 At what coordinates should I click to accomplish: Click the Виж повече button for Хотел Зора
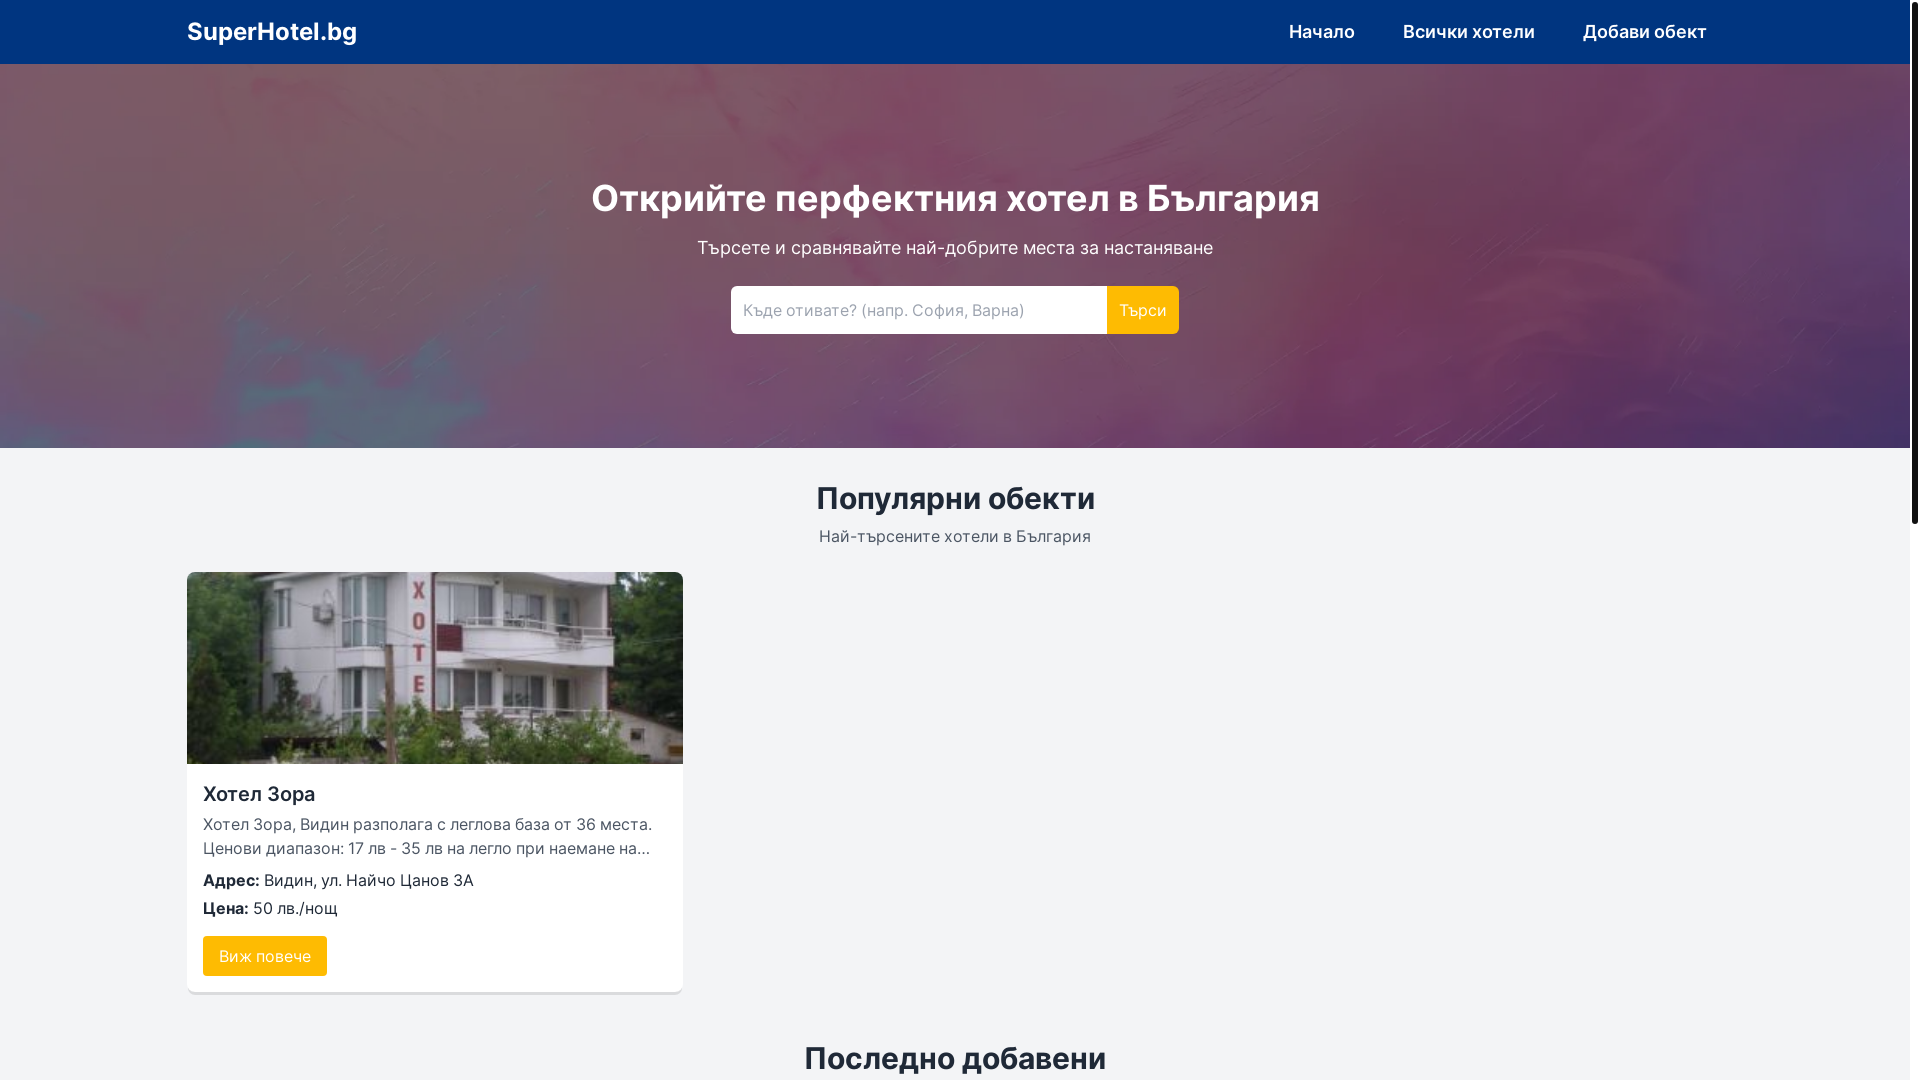point(264,956)
